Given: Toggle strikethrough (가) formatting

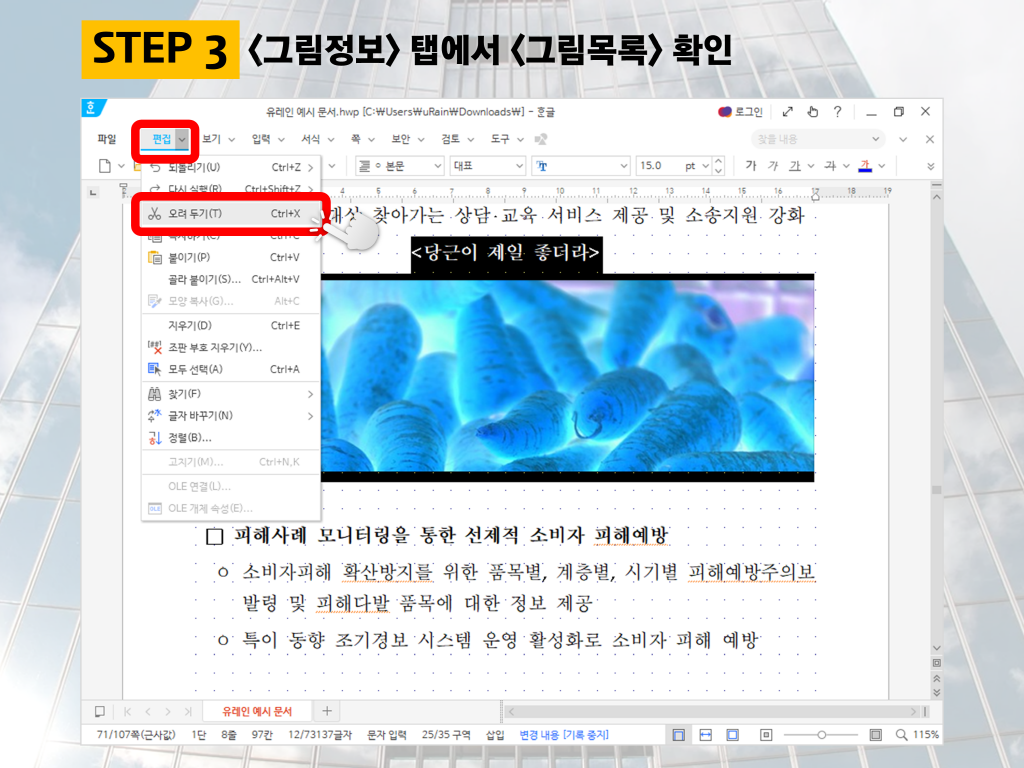Looking at the screenshot, I should (829, 166).
